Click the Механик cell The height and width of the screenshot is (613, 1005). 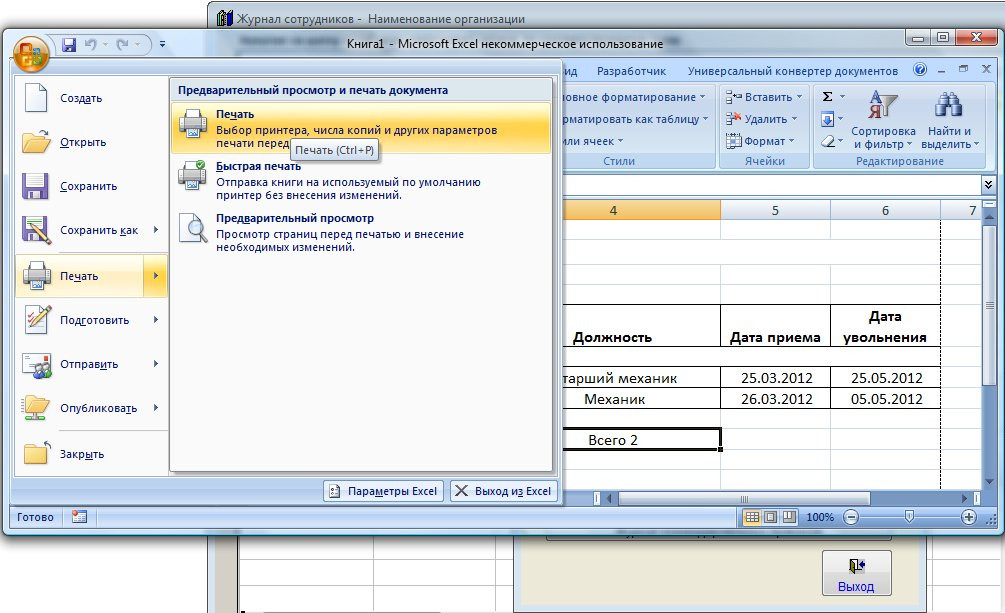click(642, 399)
